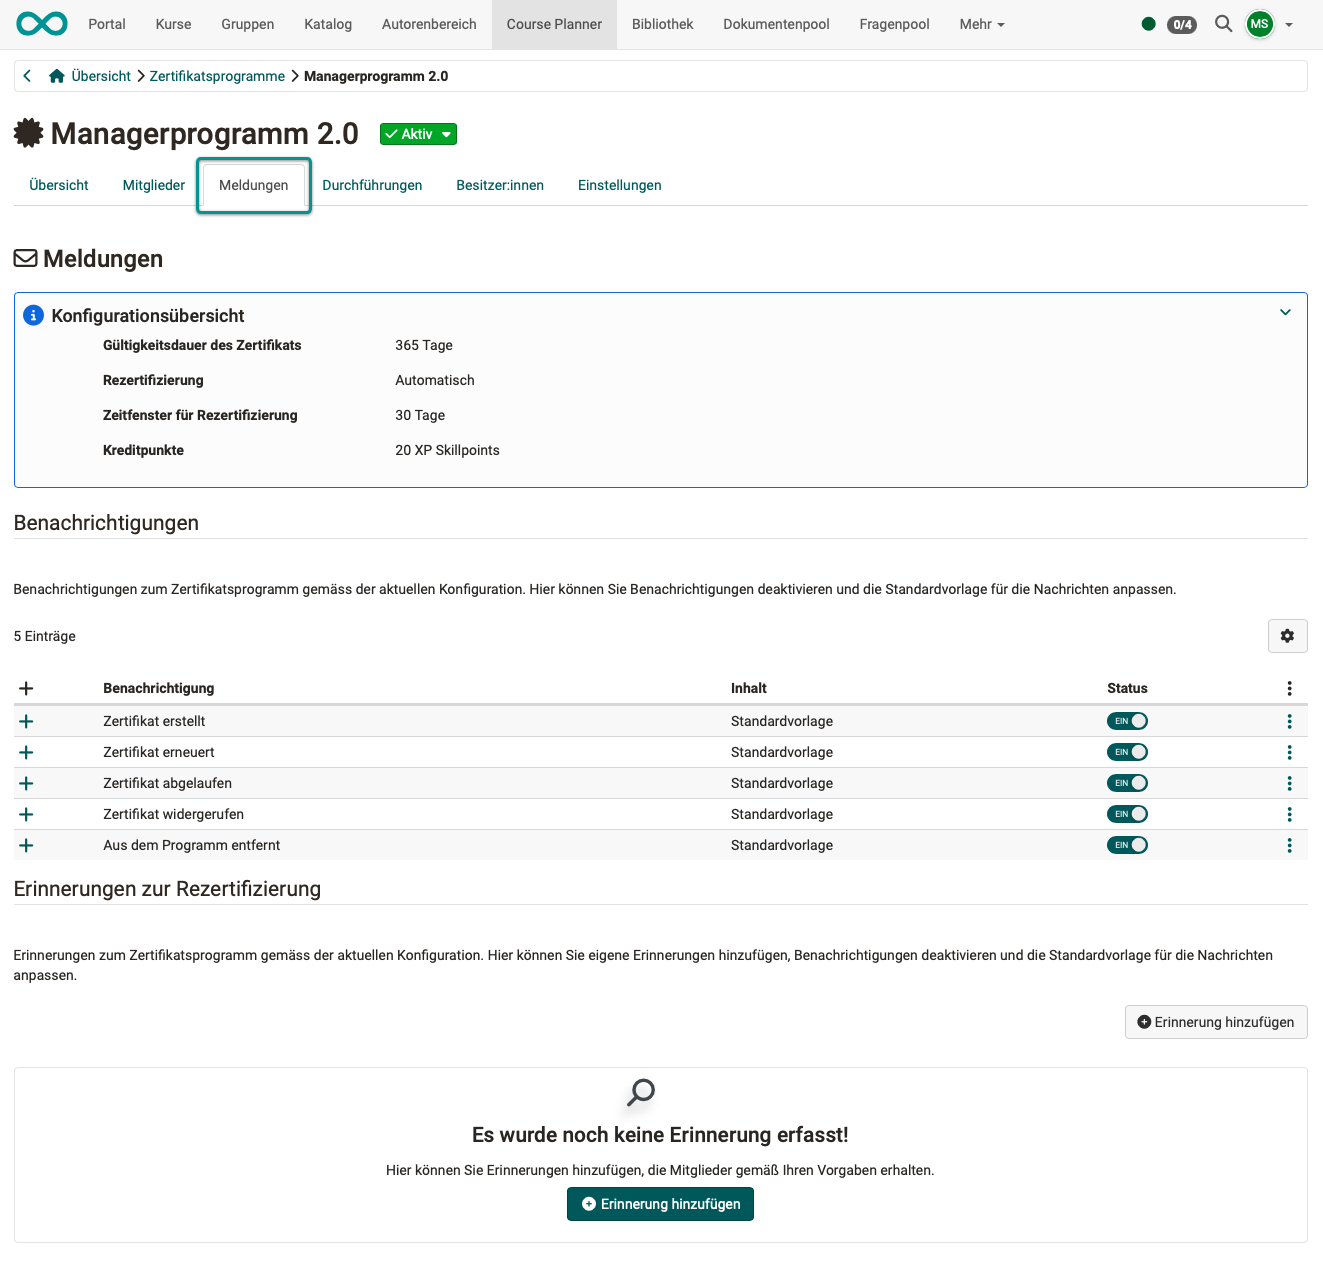Click the 0/4 progress badge
Screen dimensions: 1323x1275
1181,24
